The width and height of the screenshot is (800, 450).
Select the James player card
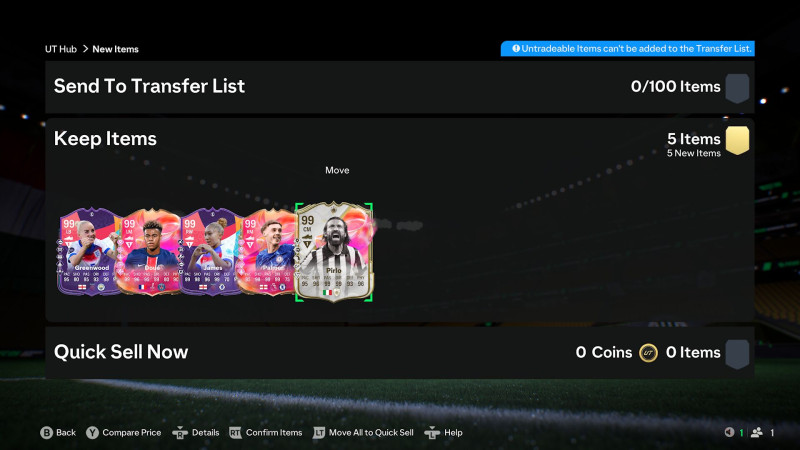[210, 252]
